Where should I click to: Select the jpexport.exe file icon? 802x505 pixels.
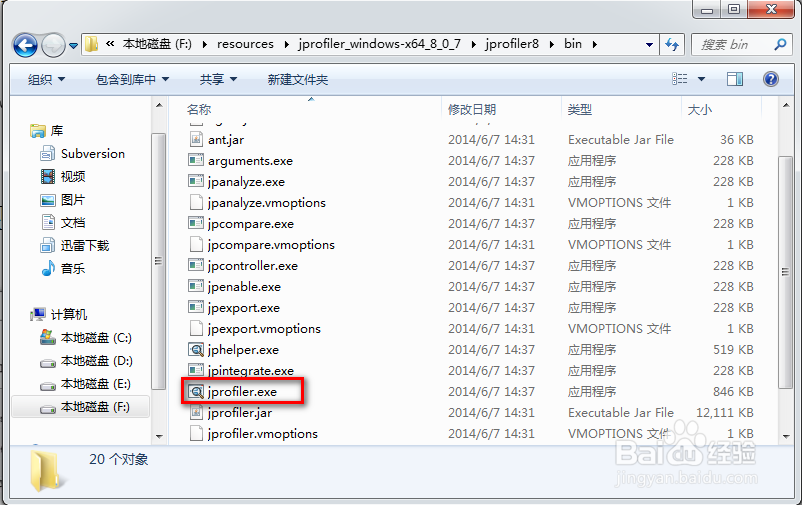[x=196, y=307]
